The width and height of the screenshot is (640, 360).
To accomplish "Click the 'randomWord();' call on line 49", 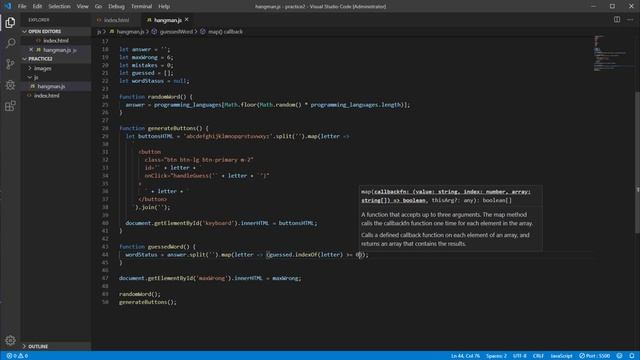I will pyautogui.click(x=140, y=294).
